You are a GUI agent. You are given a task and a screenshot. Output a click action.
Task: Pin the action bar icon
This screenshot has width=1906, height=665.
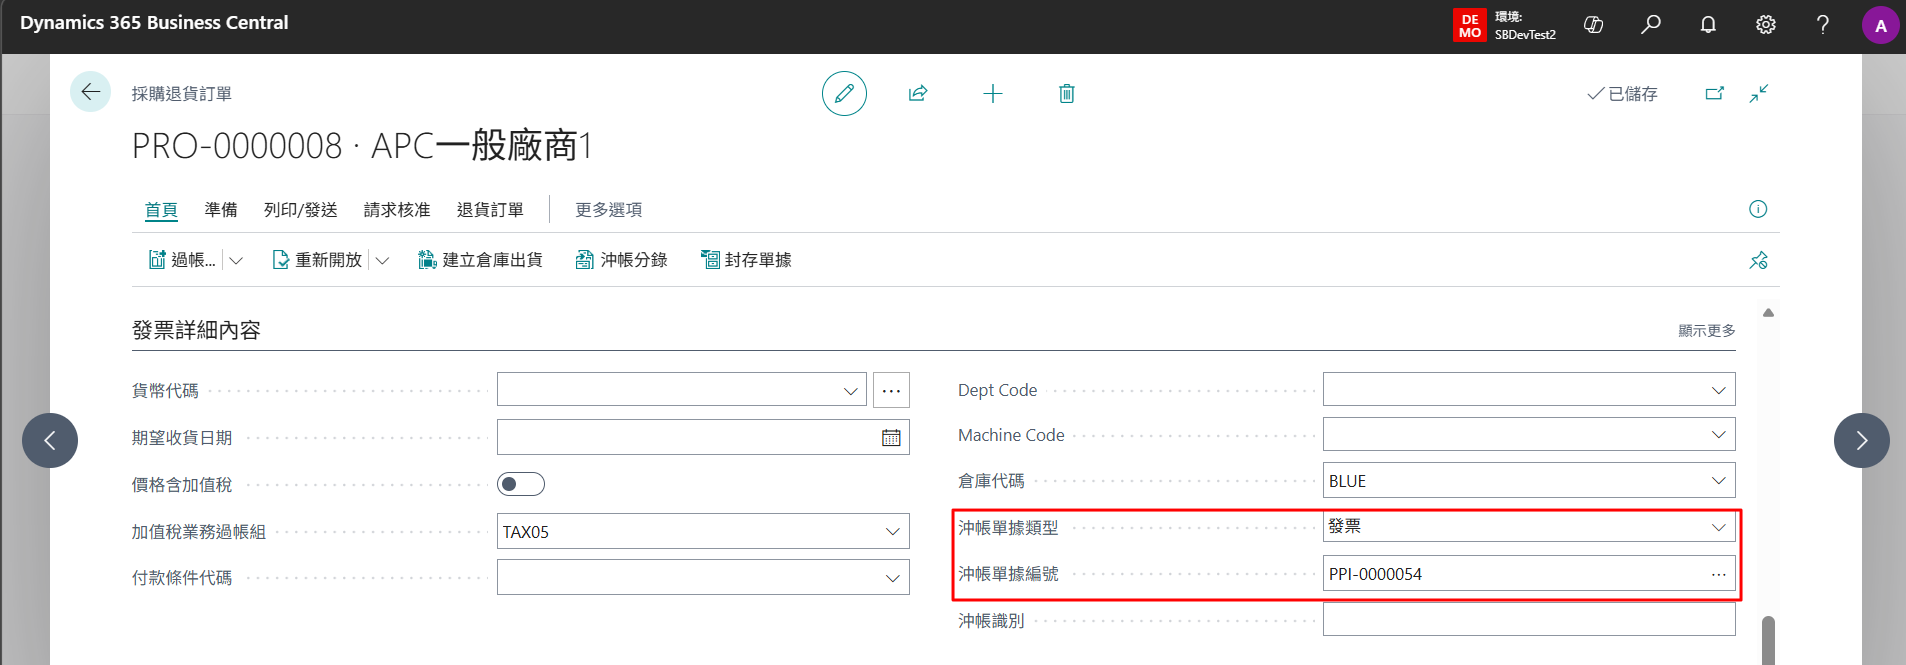pyautogui.click(x=1758, y=260)
